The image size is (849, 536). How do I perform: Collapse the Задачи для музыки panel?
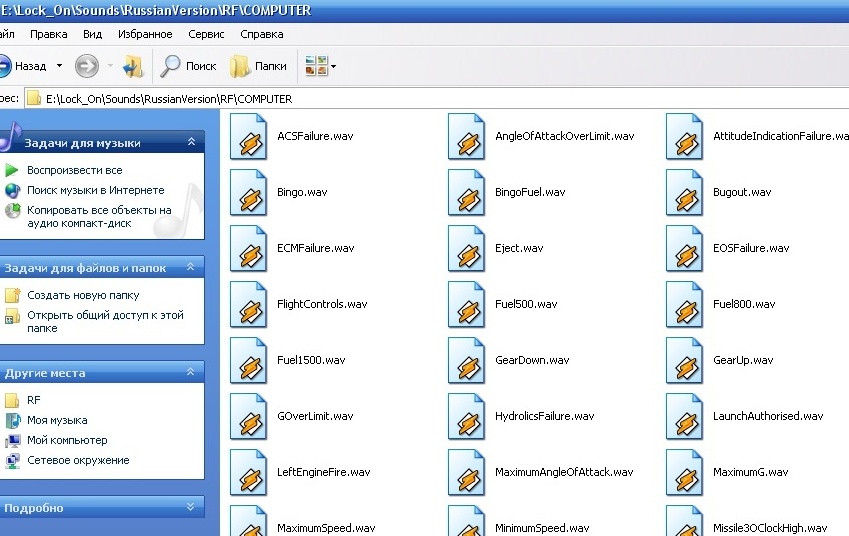191,142
